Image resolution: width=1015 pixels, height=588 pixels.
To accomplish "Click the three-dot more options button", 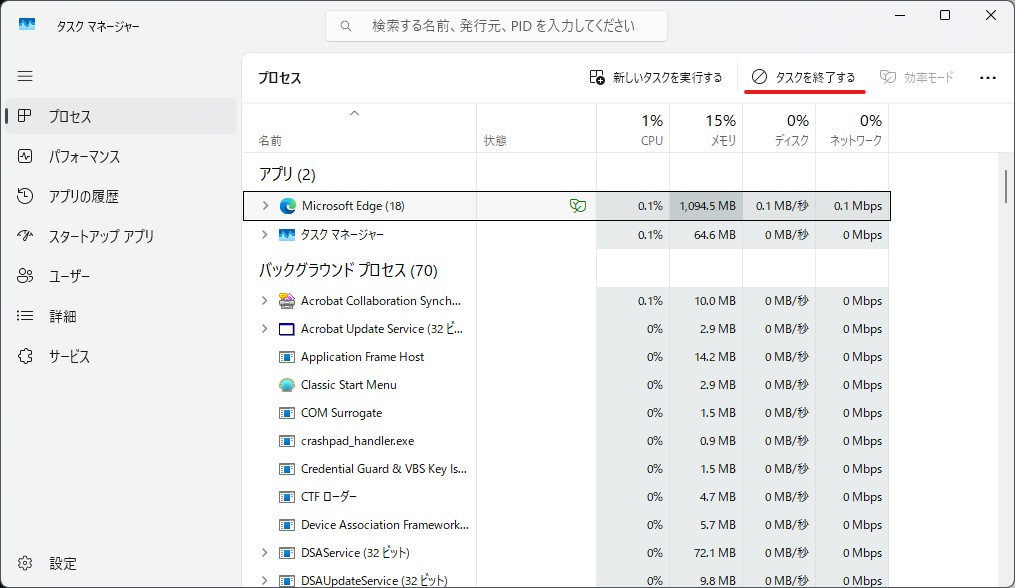I will point(988,78).
